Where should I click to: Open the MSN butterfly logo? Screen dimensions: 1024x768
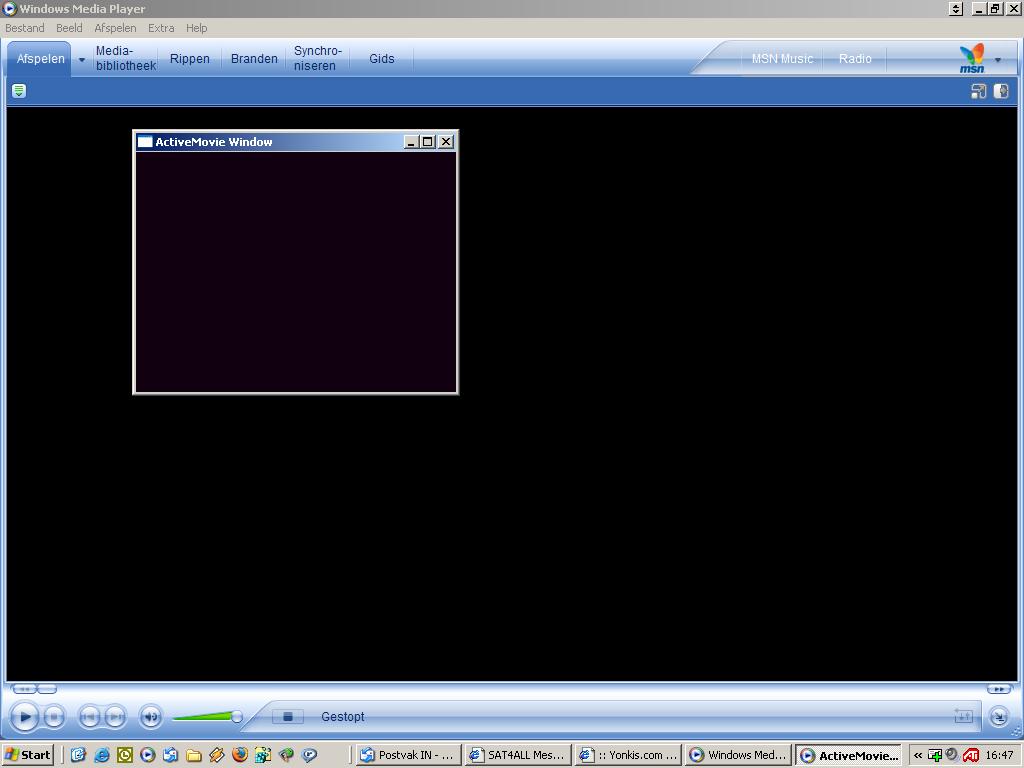coord(971,58)
